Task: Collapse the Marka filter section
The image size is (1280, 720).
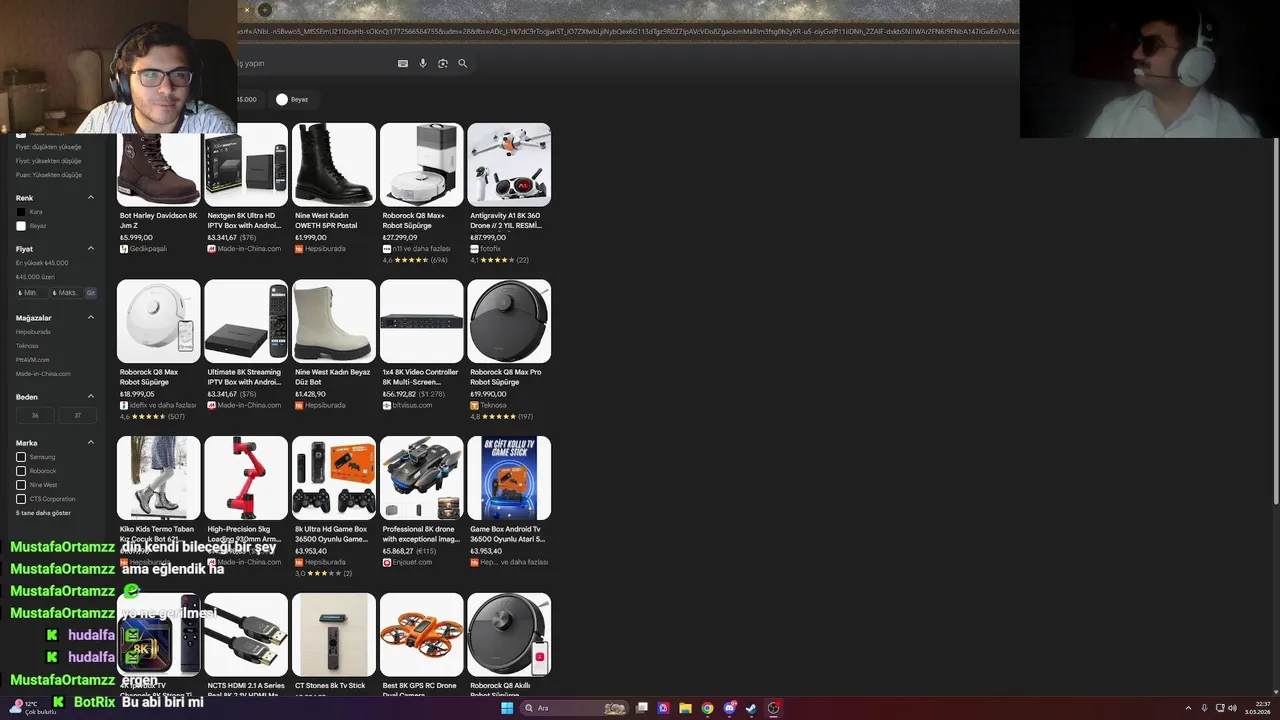Action: (91, 443)
